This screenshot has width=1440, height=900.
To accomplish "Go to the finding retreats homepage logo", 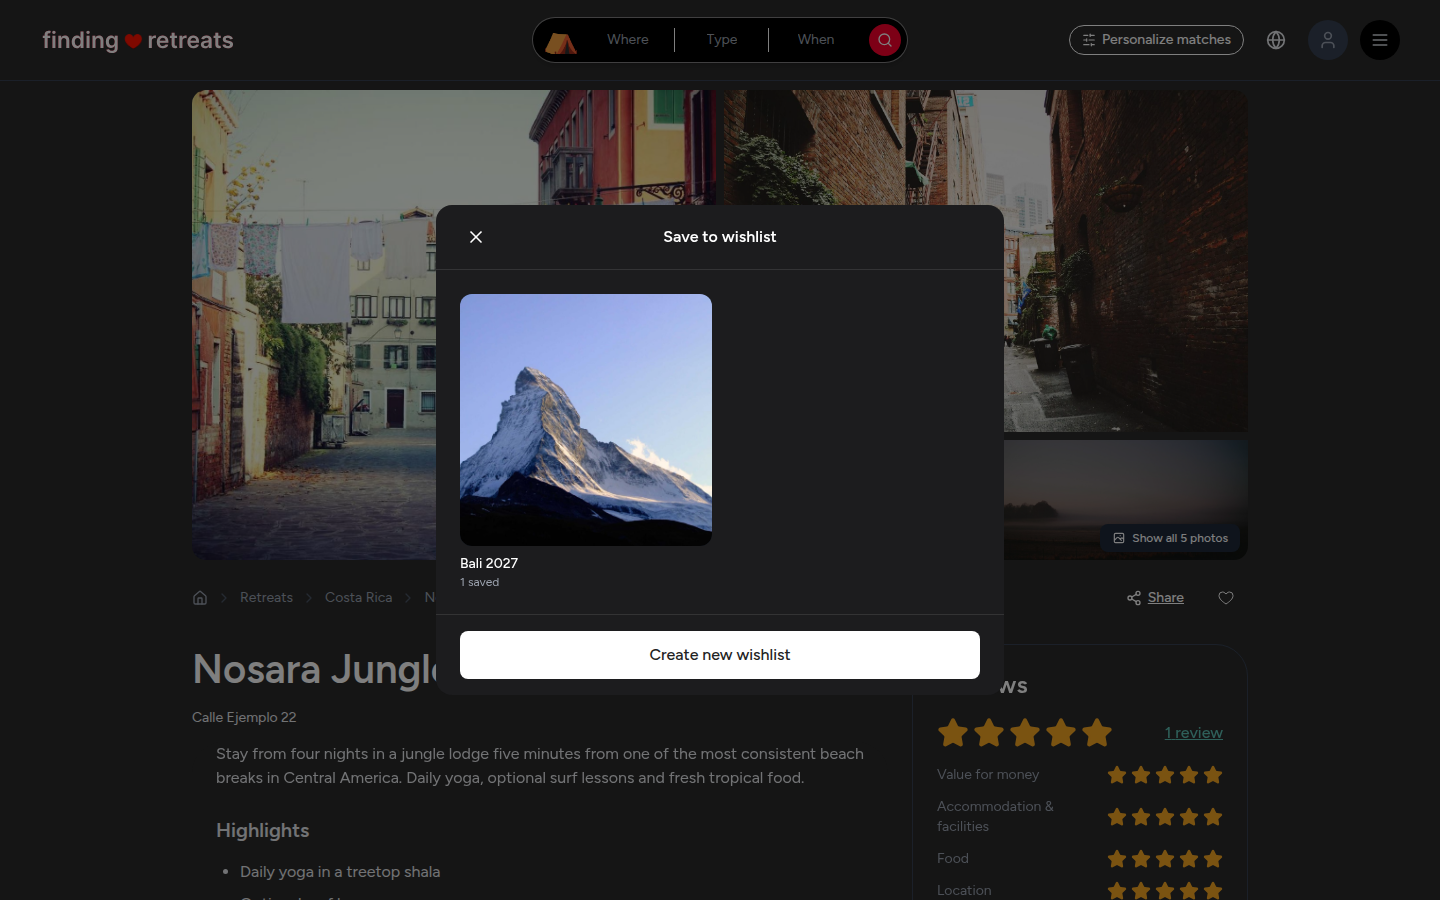I will pyautogui.click(x=138, y=40).
